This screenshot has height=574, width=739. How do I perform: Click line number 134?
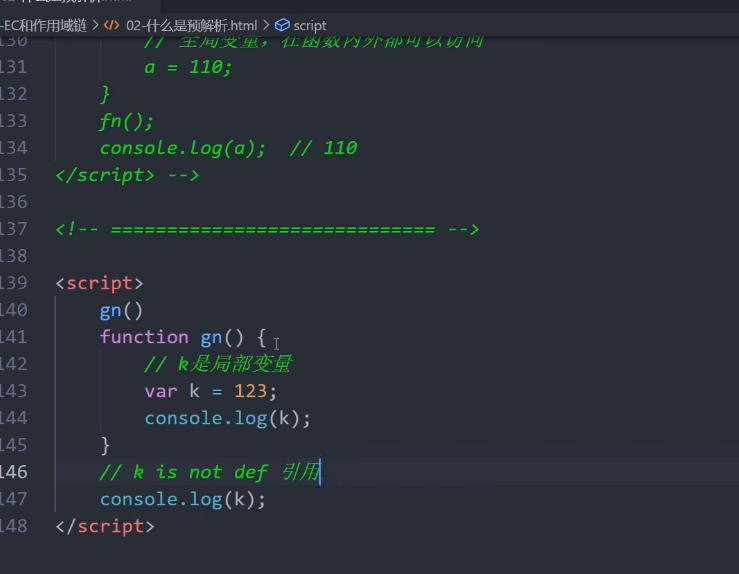point(13,148)
